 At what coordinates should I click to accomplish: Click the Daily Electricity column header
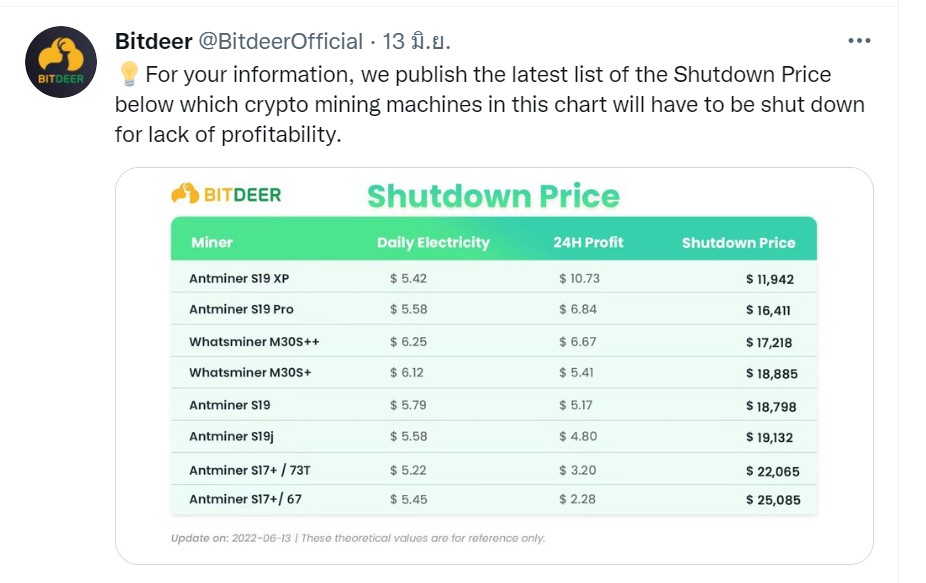433,242
